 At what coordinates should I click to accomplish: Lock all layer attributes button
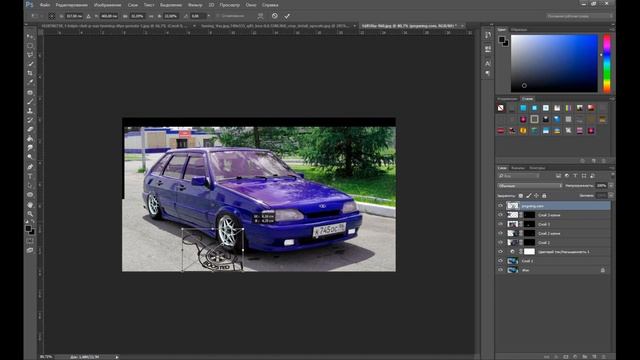tap(544, 196)
